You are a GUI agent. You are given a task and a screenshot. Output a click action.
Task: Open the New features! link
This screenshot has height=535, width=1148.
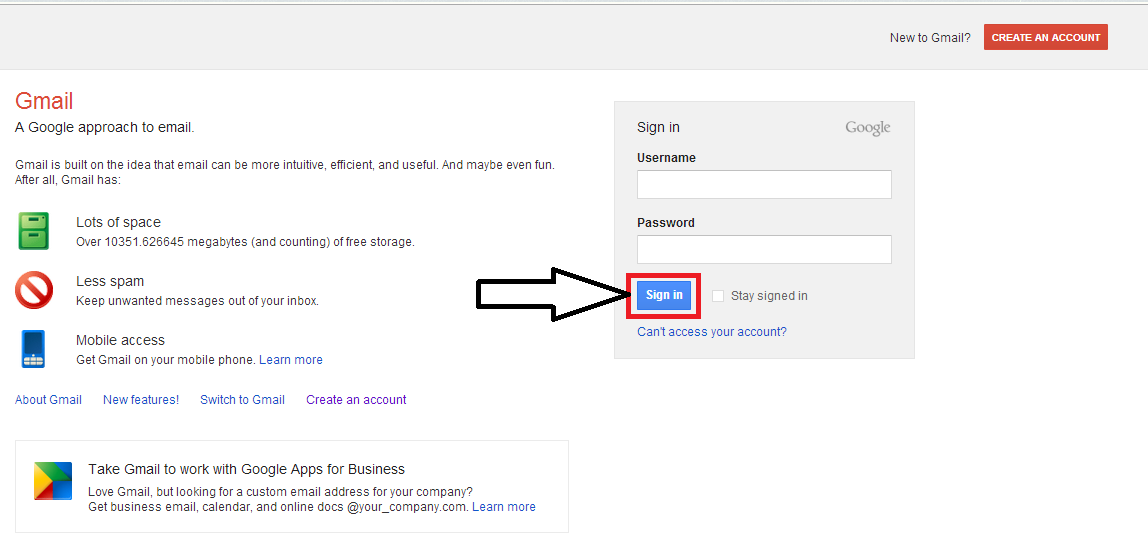(x=141, y=400)
